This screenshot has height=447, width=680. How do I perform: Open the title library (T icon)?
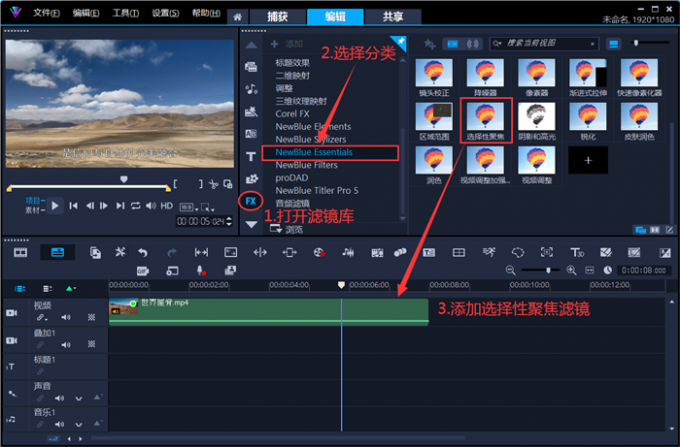(x=250, y=157)
